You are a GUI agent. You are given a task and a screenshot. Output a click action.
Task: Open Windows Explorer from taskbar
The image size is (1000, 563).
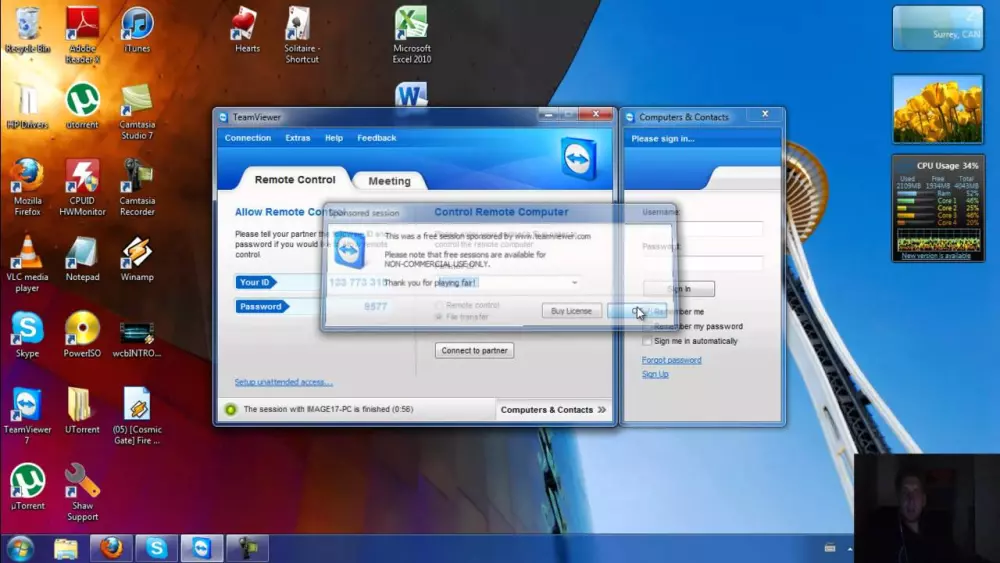(66, 548)
